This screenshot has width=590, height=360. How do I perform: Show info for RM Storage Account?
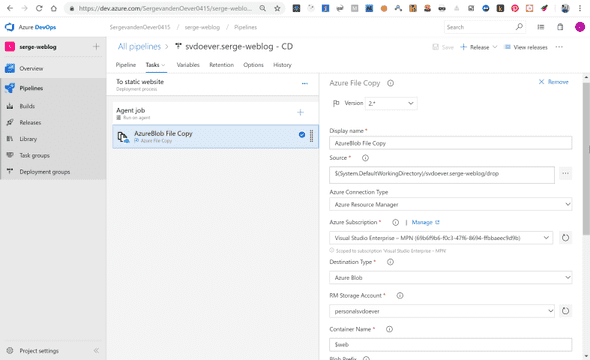coord(400,296)
